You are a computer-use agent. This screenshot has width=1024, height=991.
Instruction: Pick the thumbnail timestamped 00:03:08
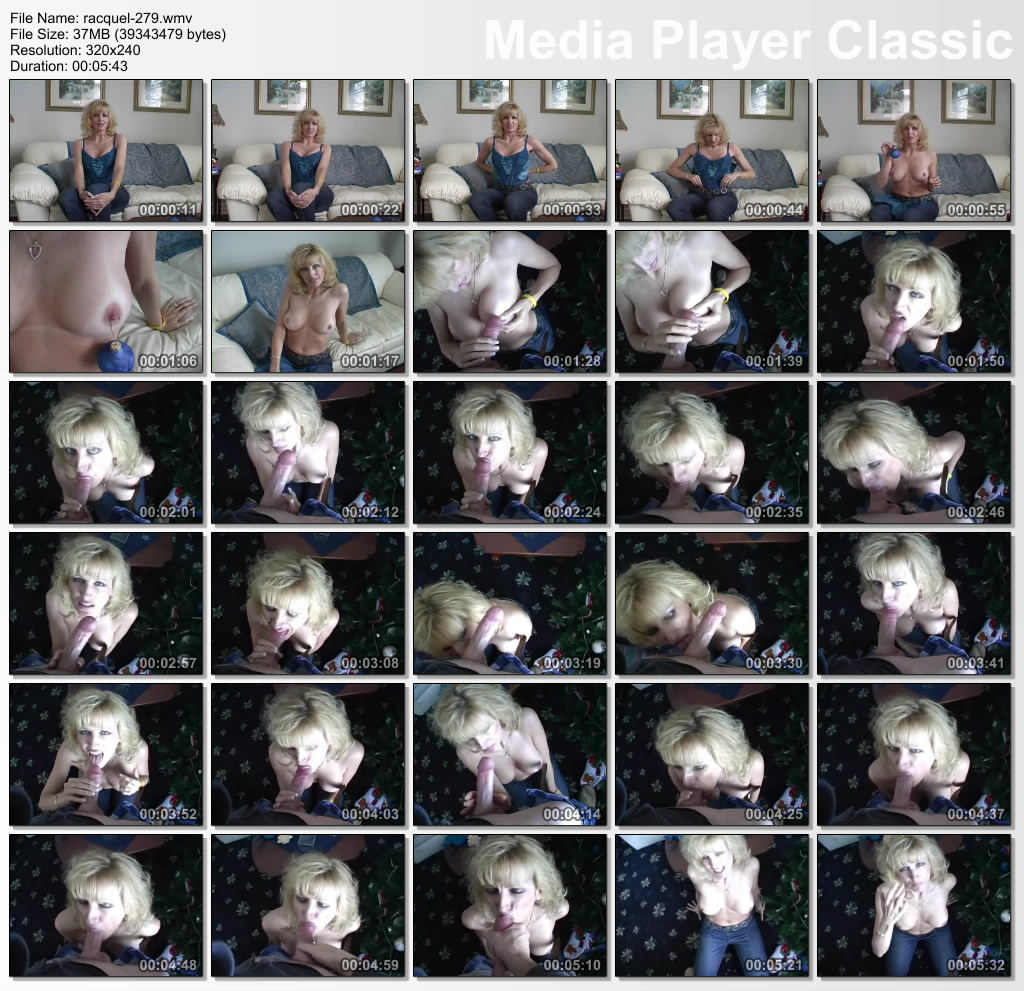[x=308, y=603]
